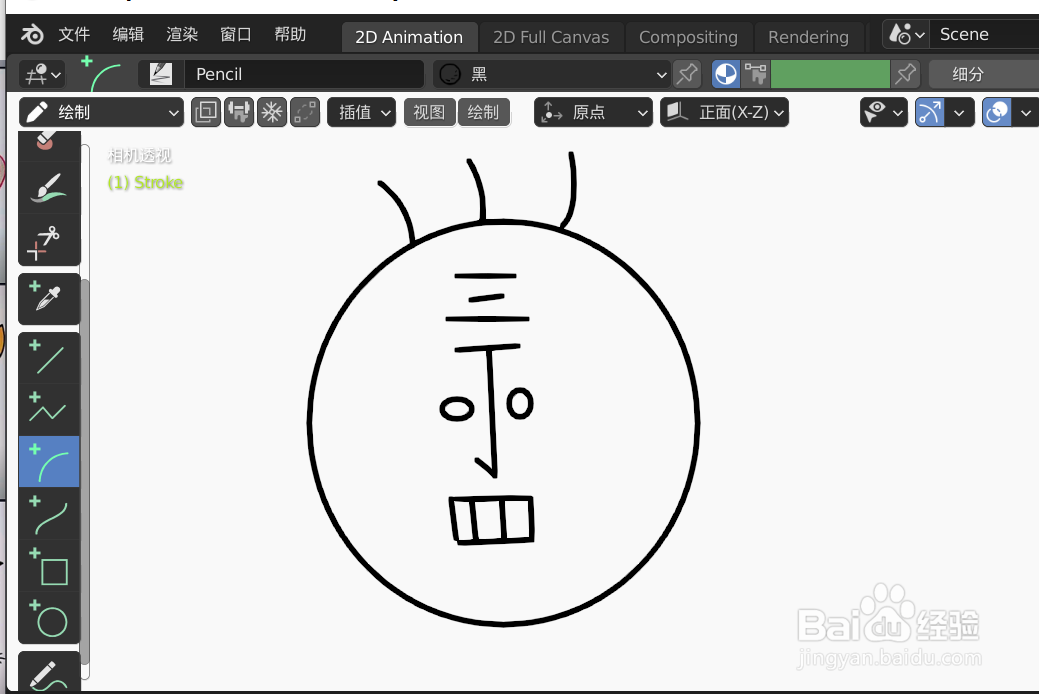The height and width of the screenshot is (694, 1039).
Task: Open the 渲染 menu
Action: (x=181, y=33)
